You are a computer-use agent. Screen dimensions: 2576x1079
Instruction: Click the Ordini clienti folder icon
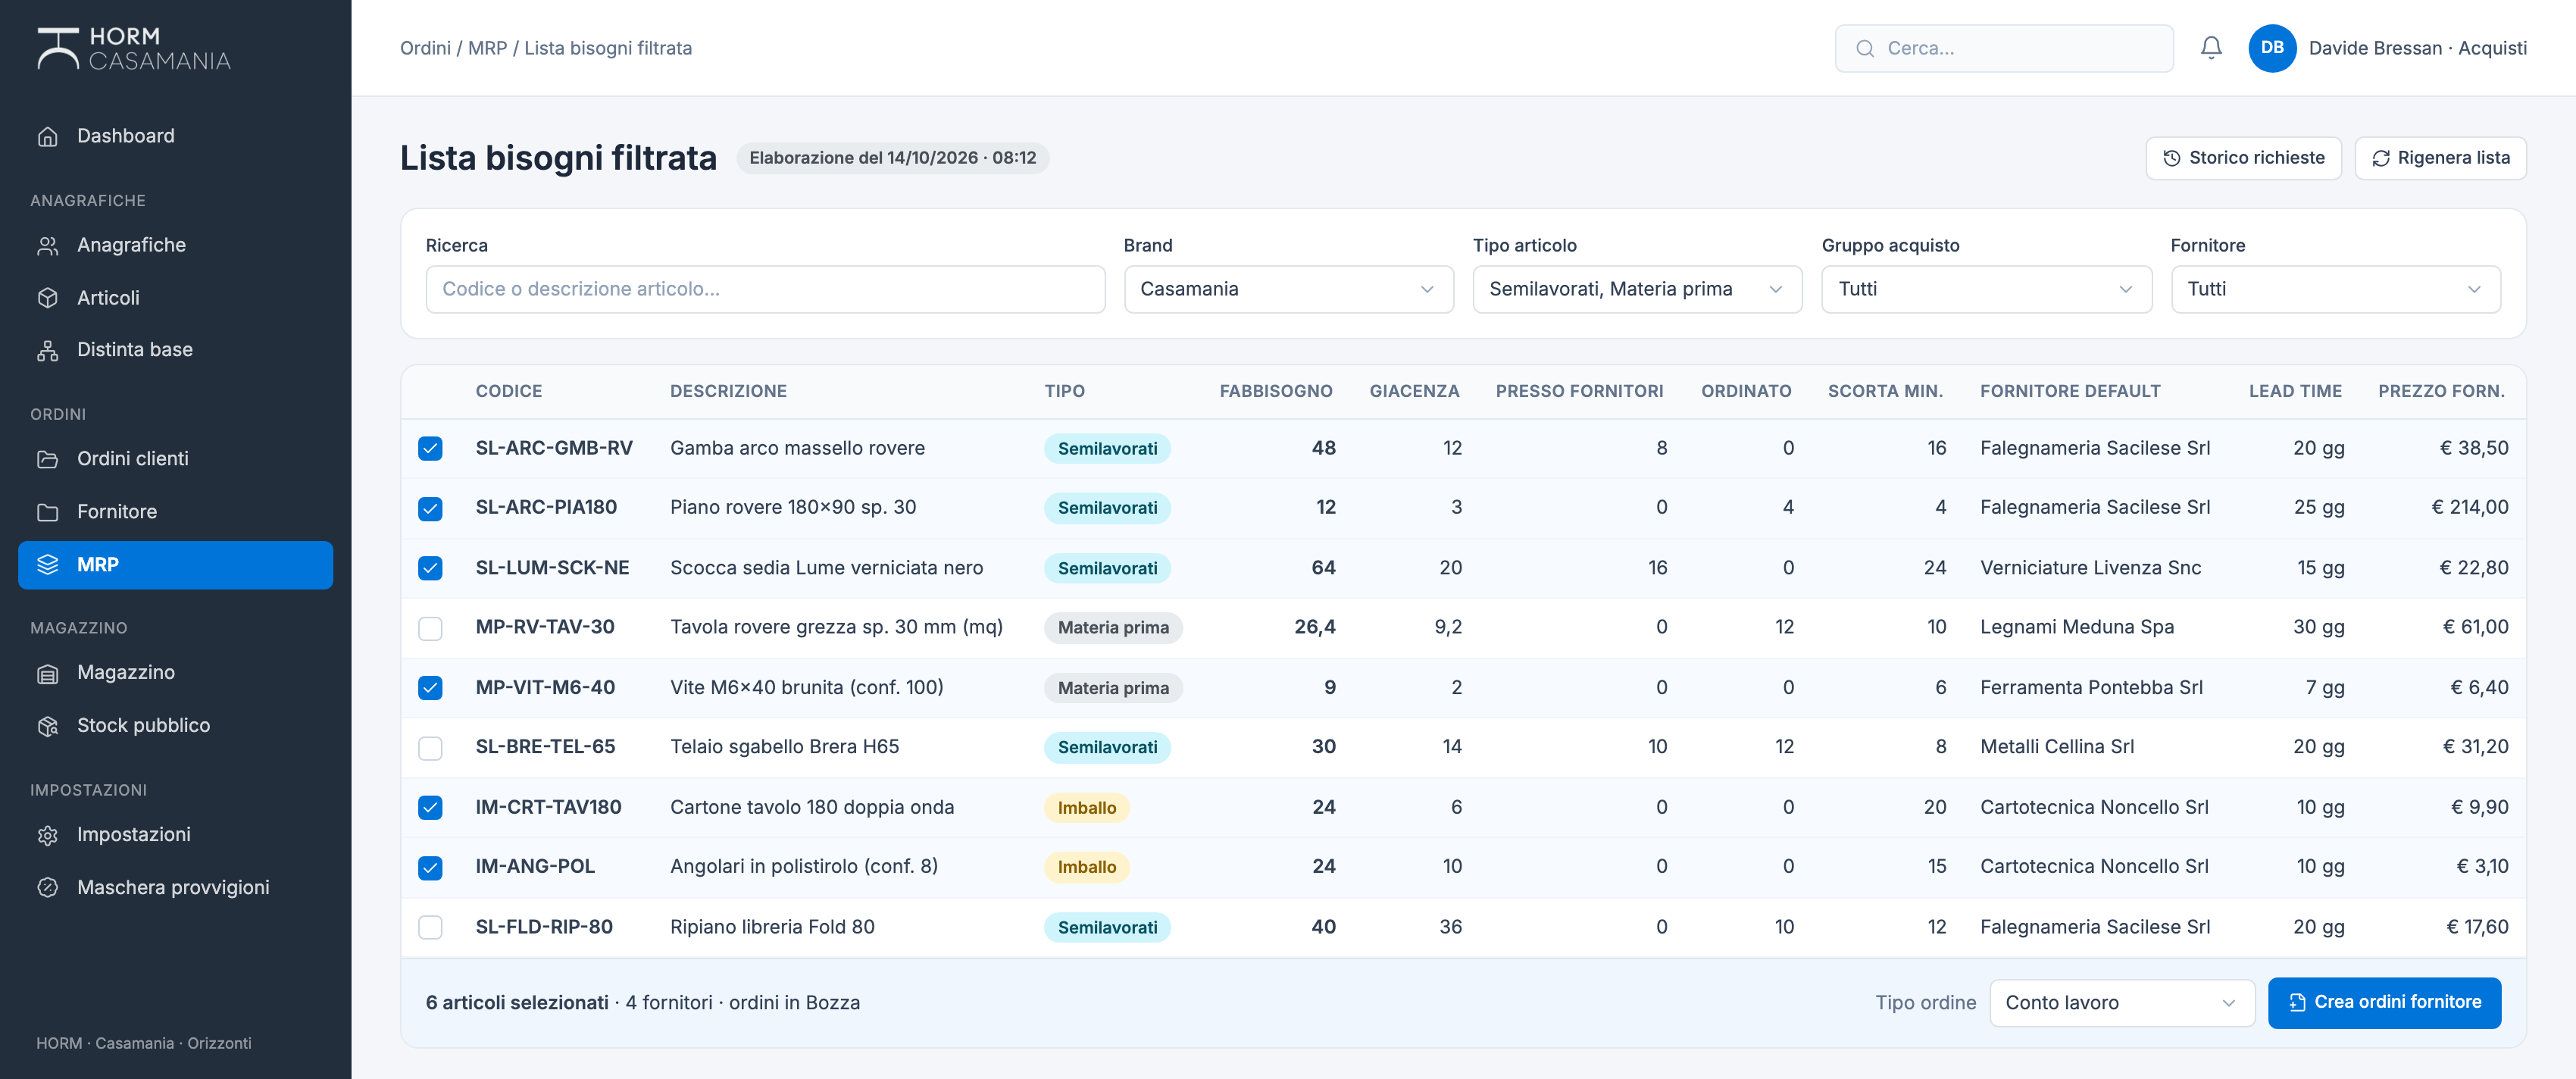48,459
